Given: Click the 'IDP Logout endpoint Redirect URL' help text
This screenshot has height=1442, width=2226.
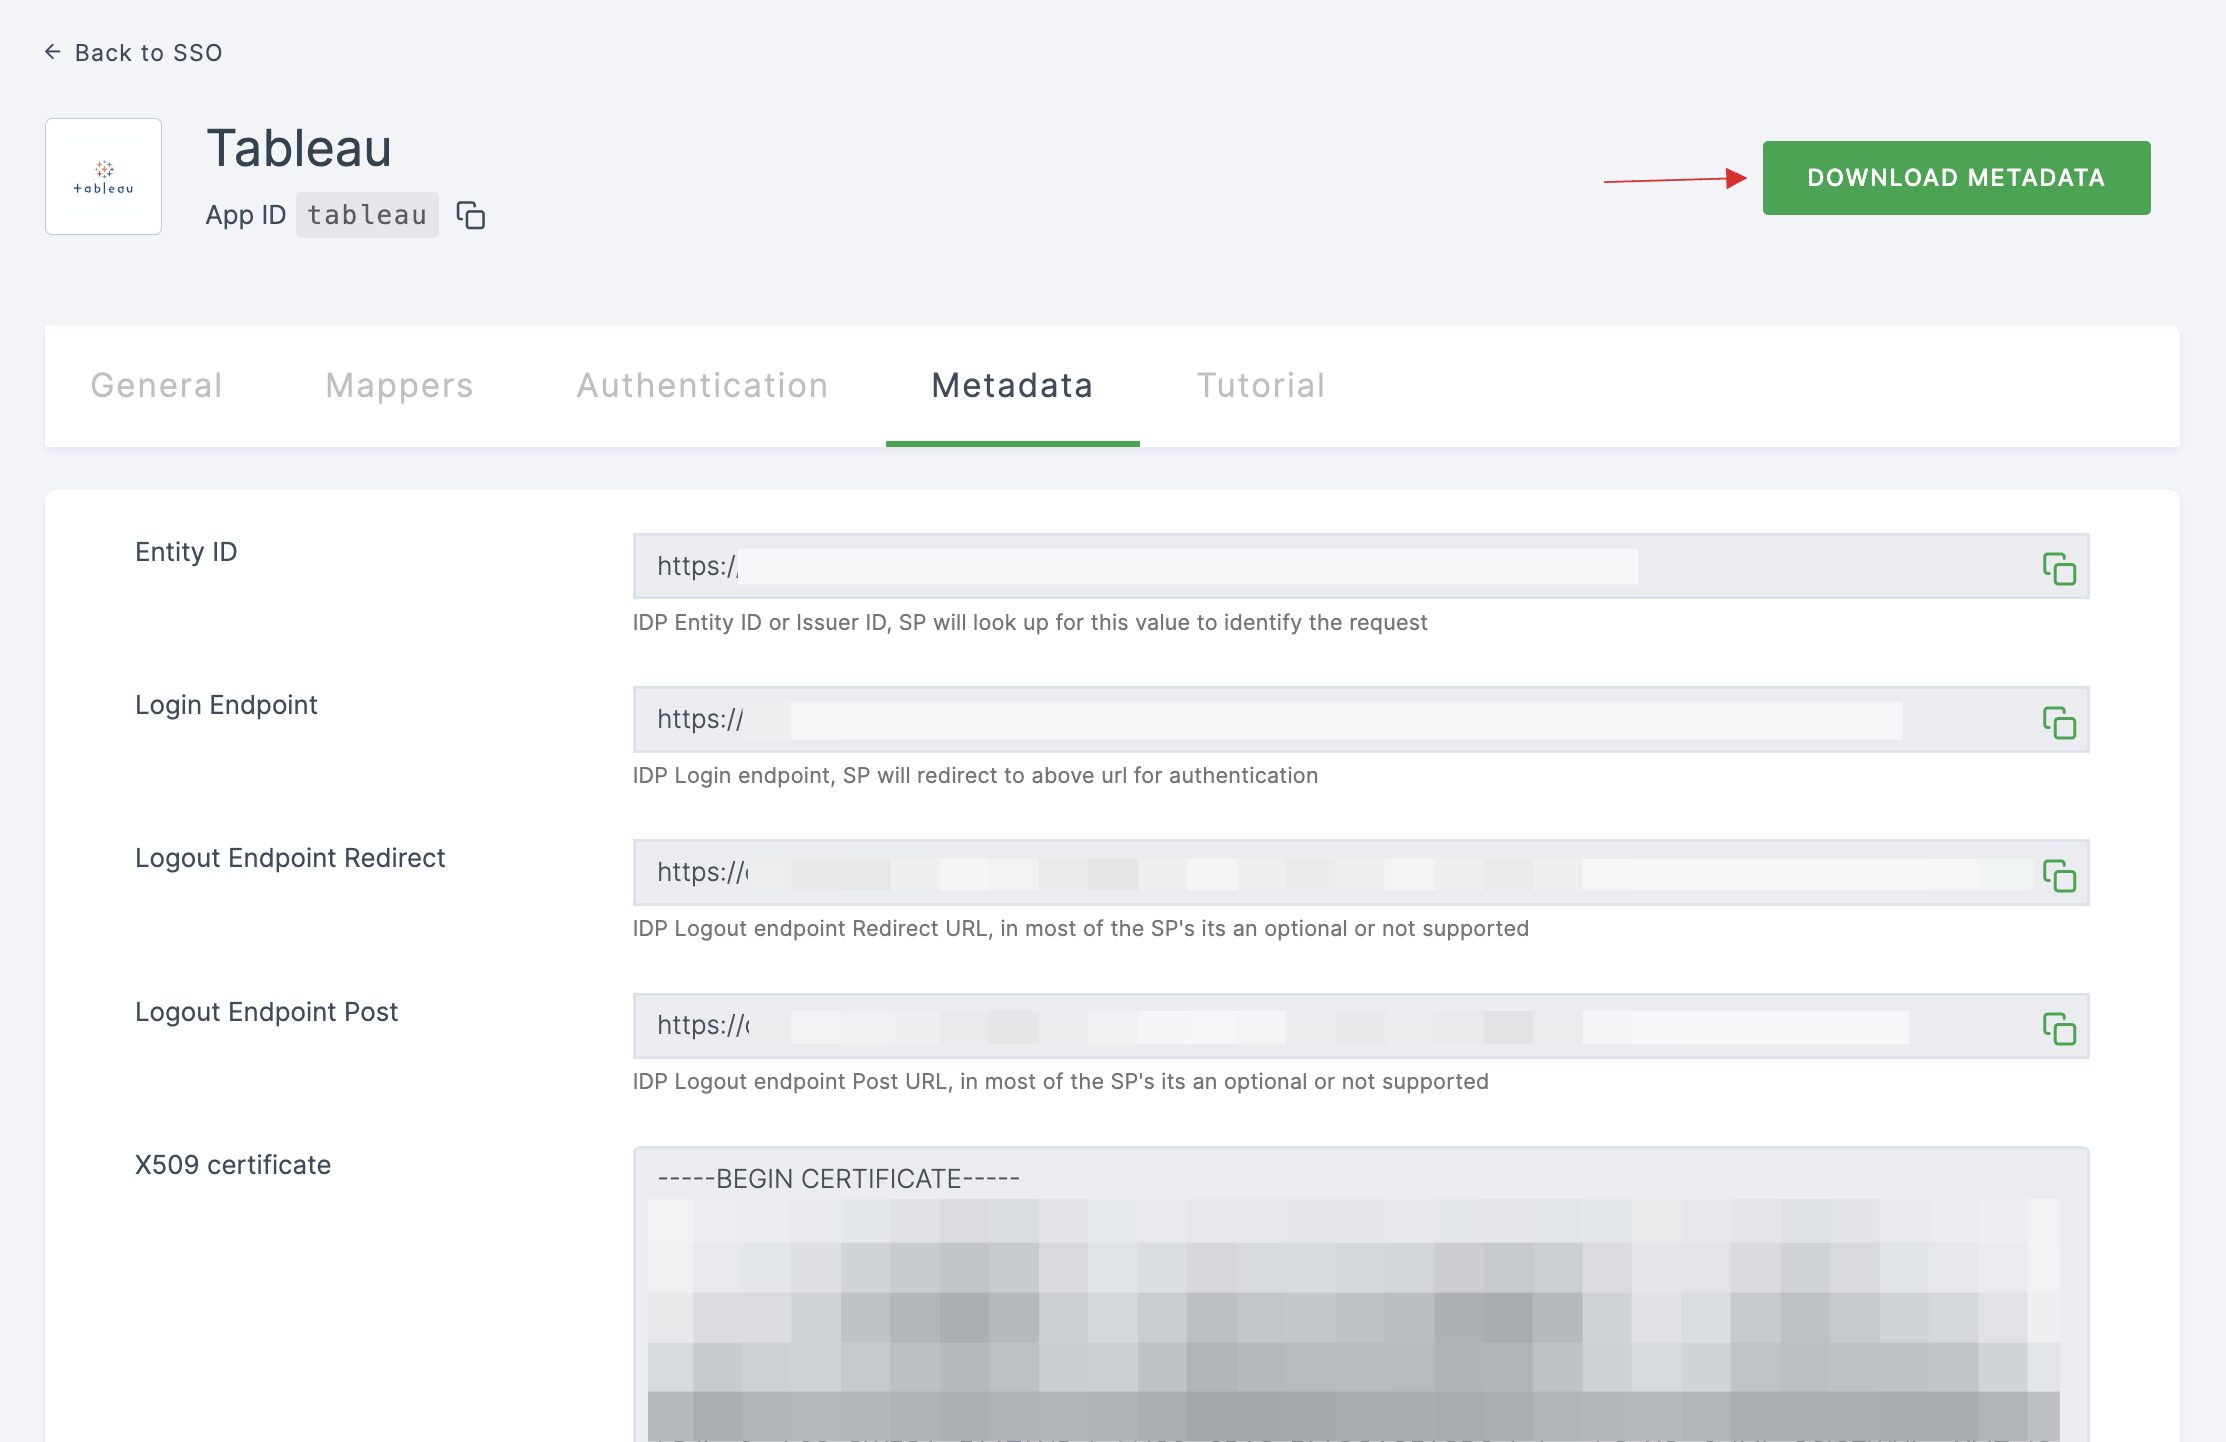Looking at the screenshot, I should click(x=1081, y=928).
